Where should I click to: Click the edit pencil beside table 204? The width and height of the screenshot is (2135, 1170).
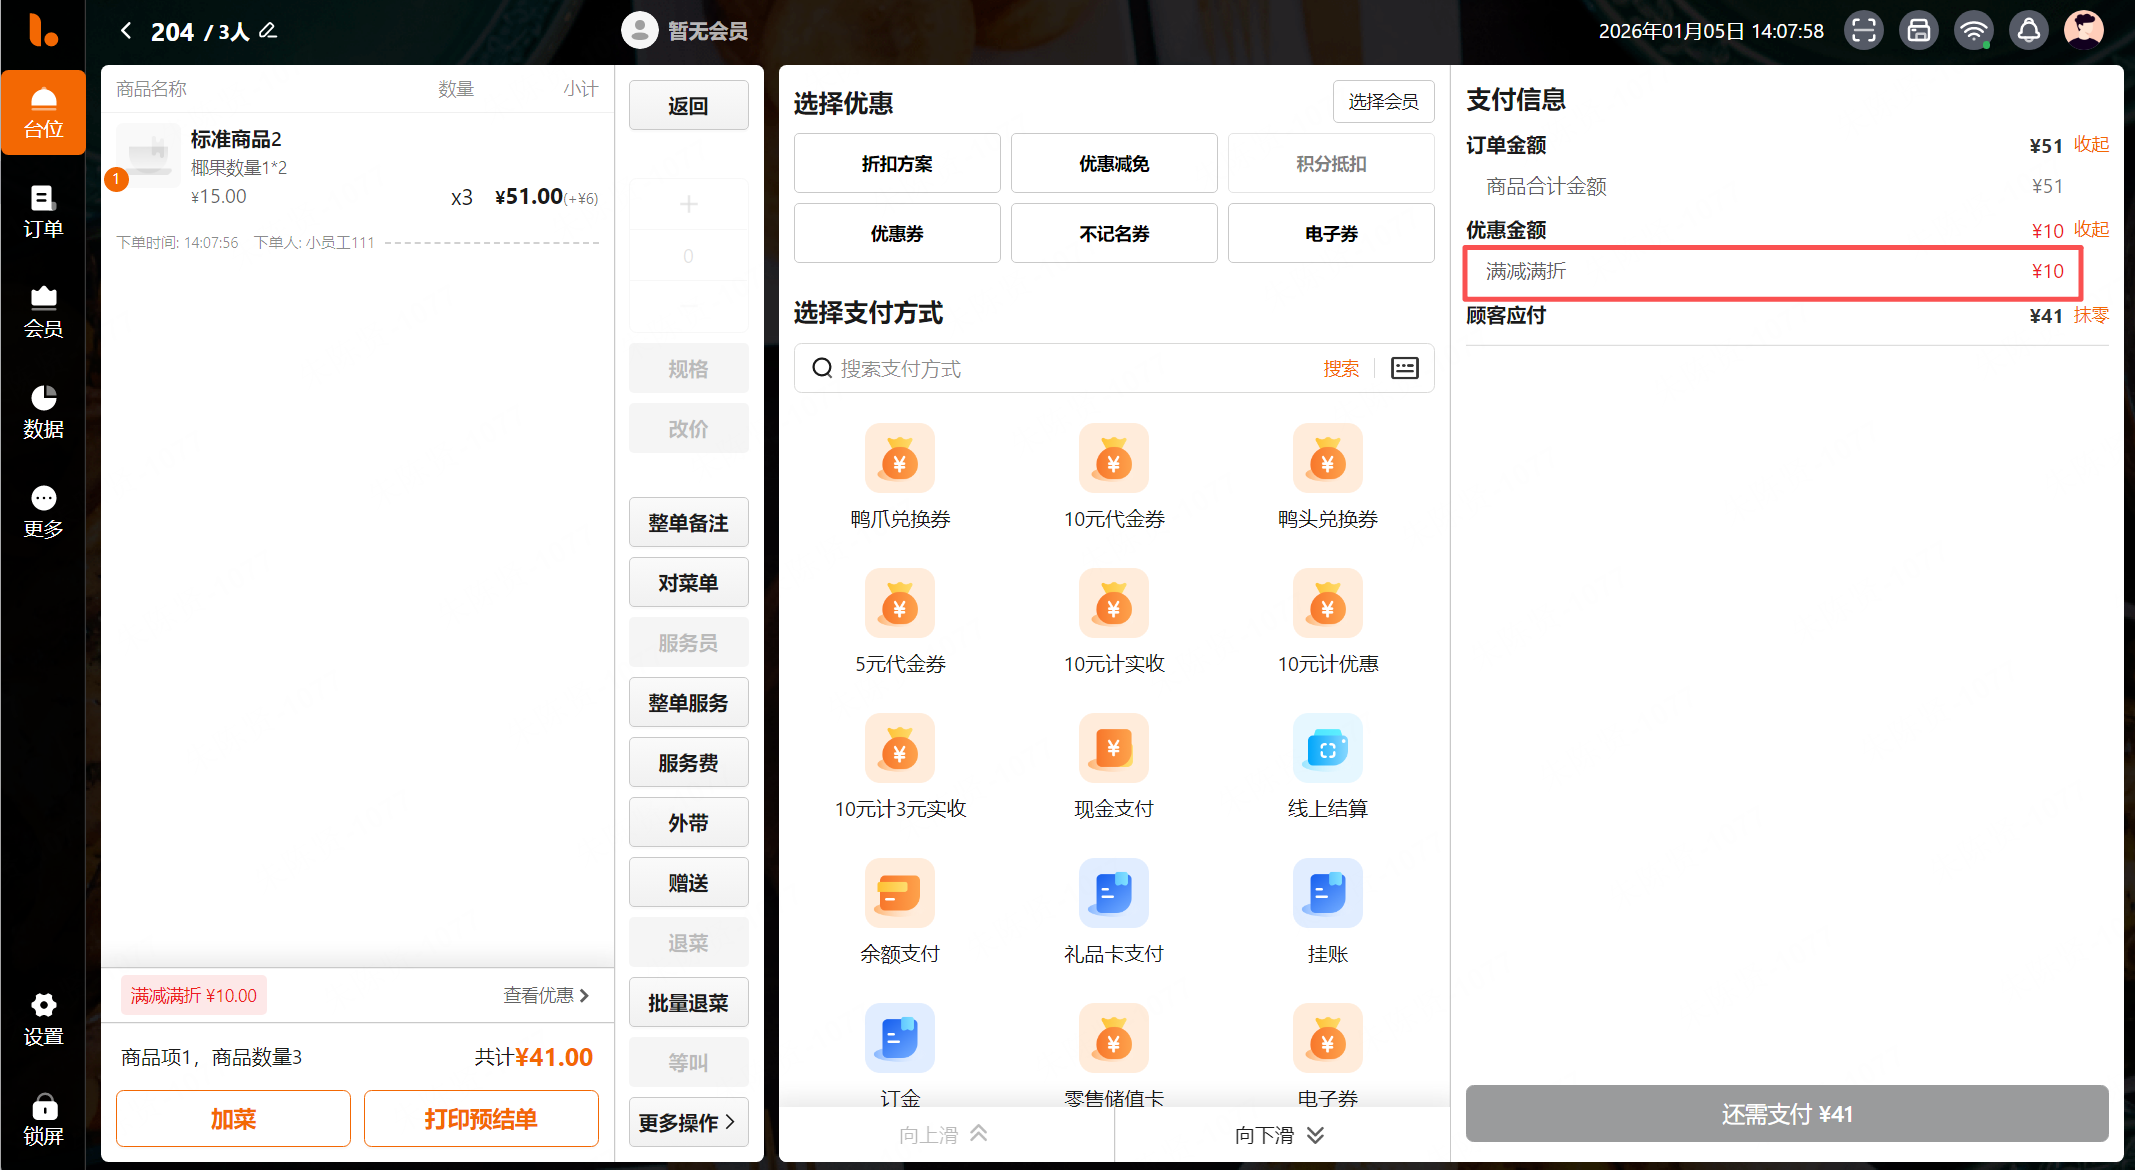(x=268, y=31)
